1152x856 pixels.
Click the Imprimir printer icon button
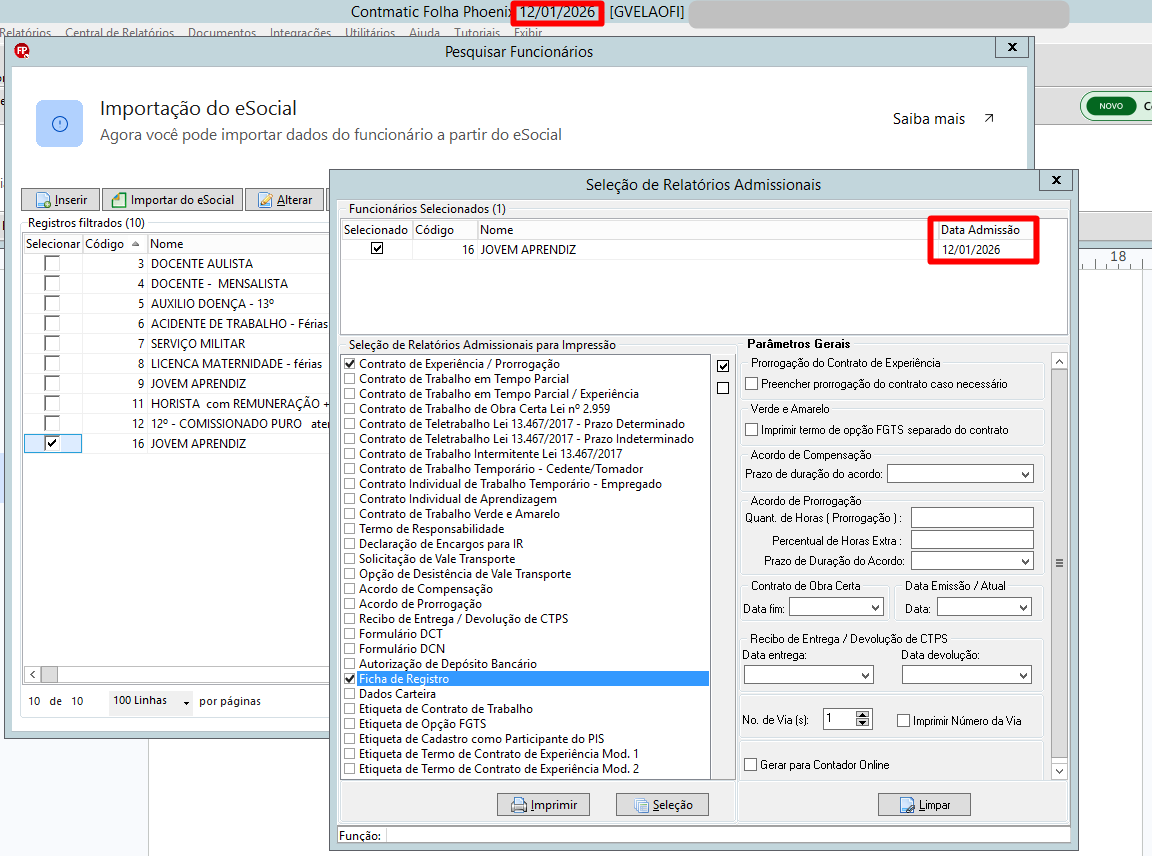(x=543, y=805)
